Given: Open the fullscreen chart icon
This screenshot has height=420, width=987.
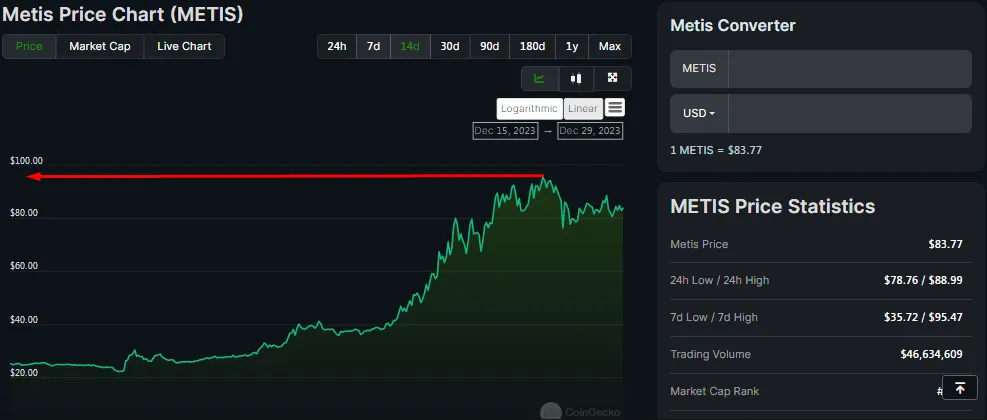Looking at the screenshot, I should point(612,78).
